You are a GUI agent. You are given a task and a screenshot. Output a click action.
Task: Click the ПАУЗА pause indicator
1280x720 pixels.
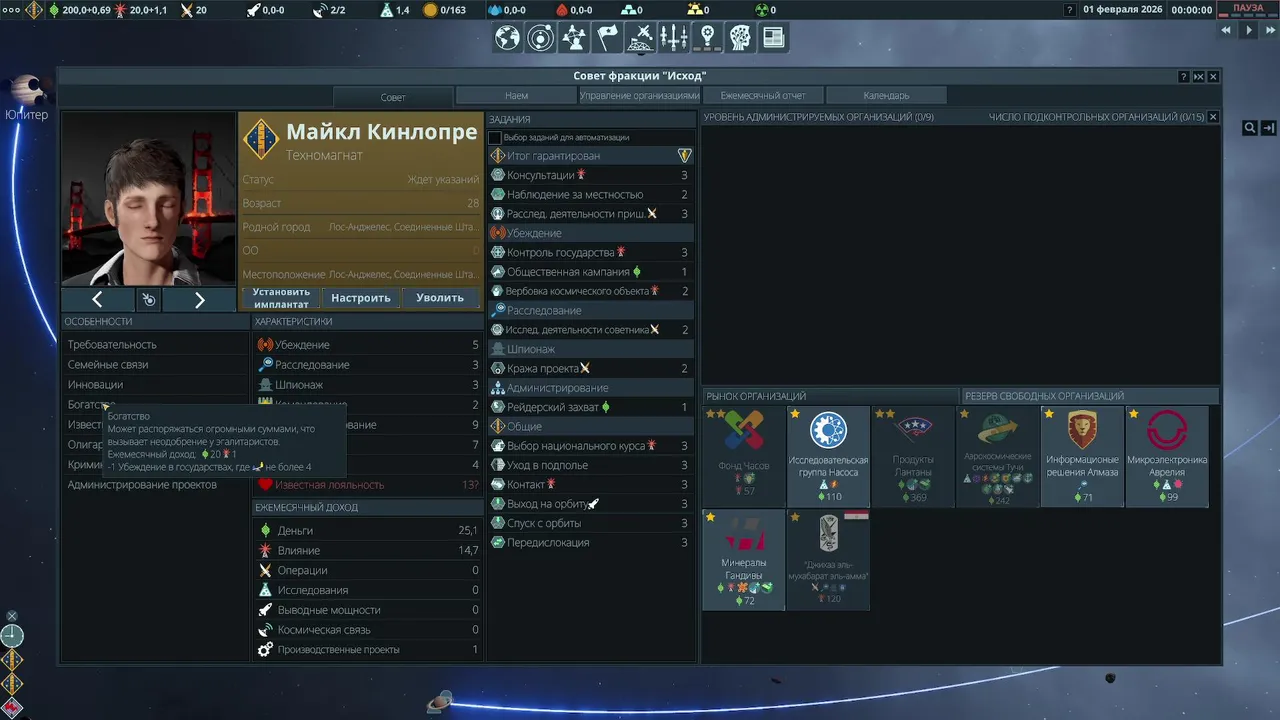(1248, 8)
